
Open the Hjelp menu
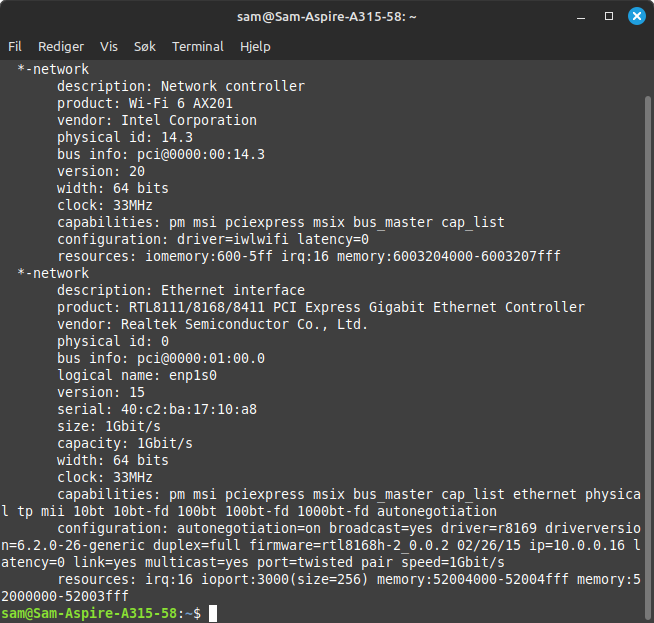(255, 46)
